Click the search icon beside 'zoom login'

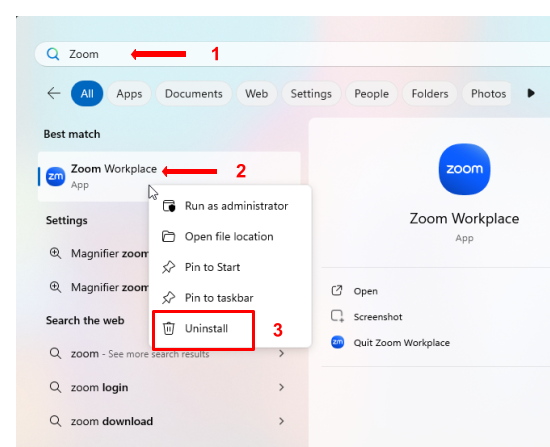(x=55, y=387)
